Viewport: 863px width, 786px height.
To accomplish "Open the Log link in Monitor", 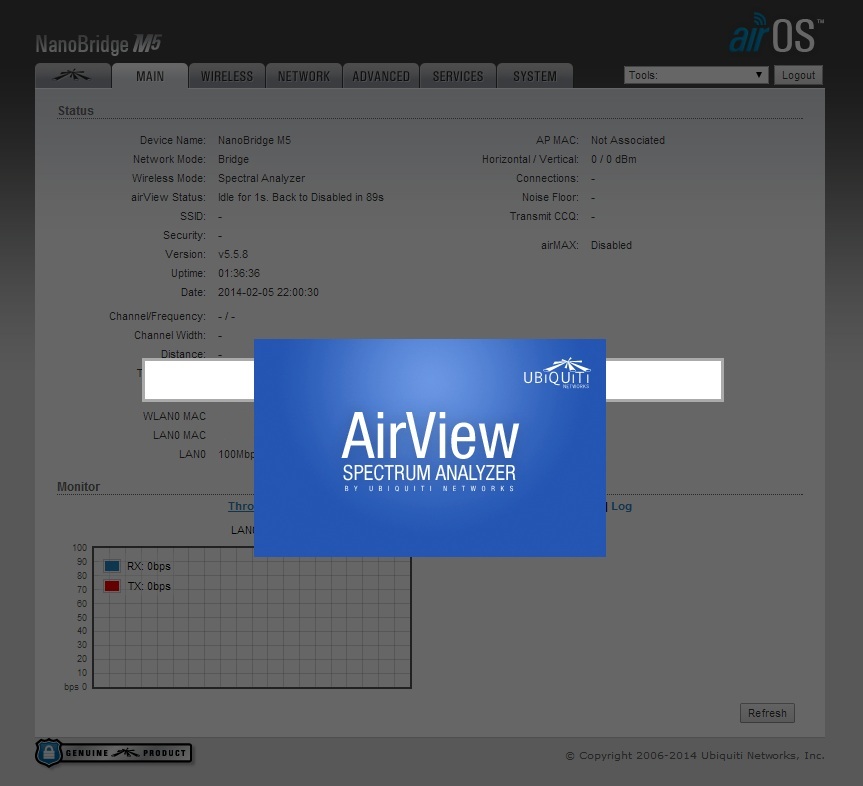I will [x=621, y=506].
